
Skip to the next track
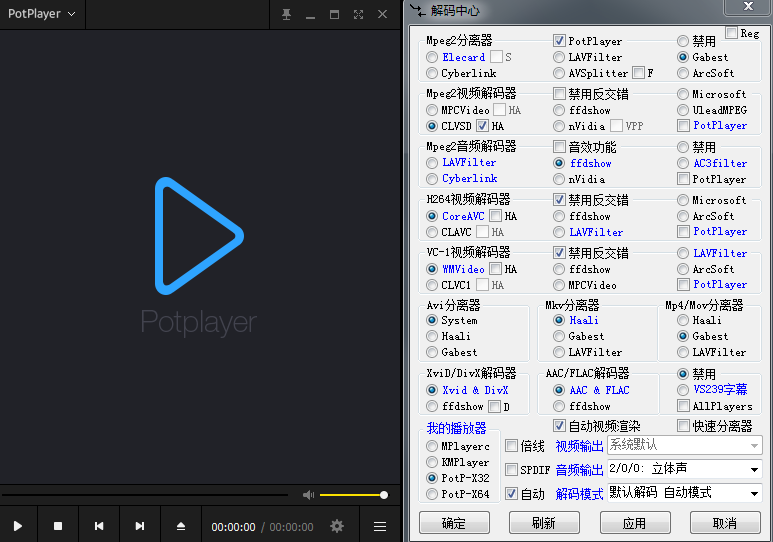tap(140, 526)
